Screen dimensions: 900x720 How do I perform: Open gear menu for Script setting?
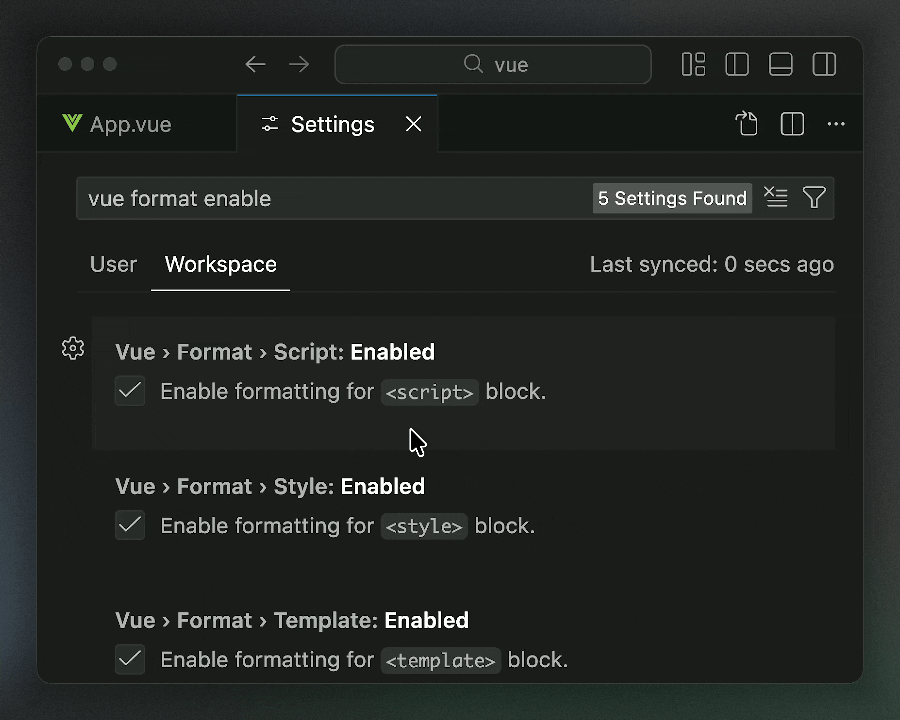[x=73, y=348]
